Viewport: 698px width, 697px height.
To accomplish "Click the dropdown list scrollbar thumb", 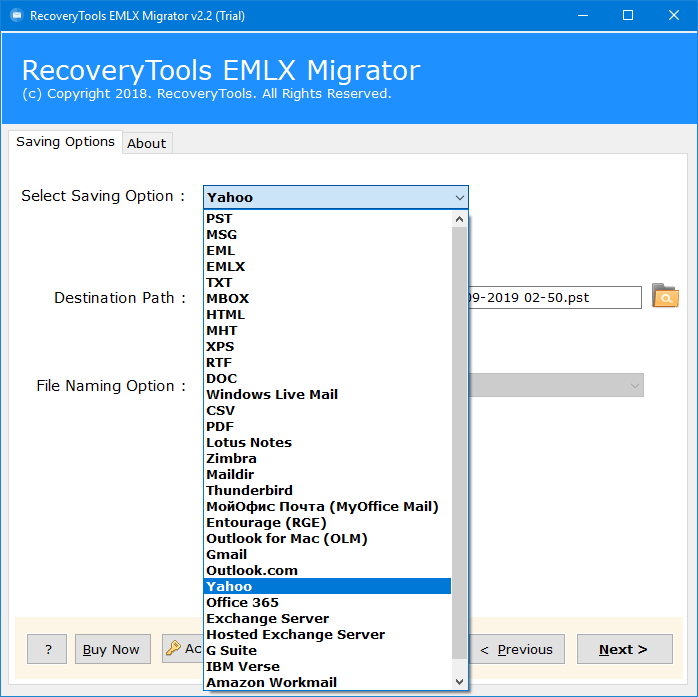I will coord(459,443).
